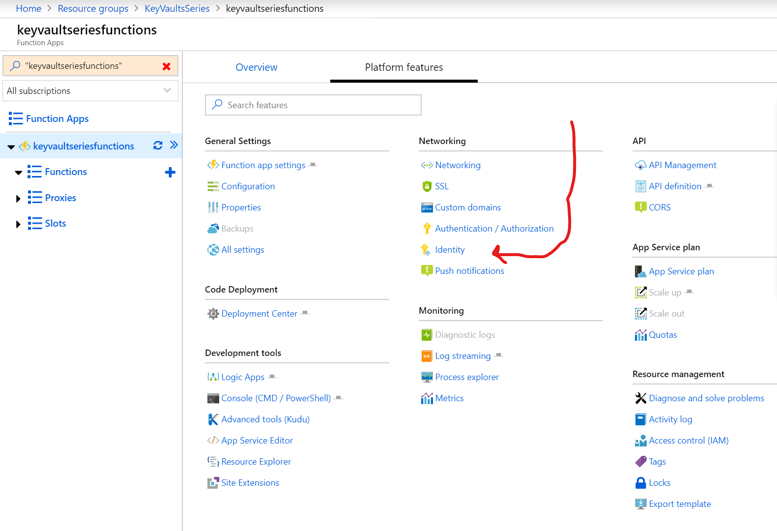
Task: Expand the Proxies tree node
Action: [x=18, y=198]
